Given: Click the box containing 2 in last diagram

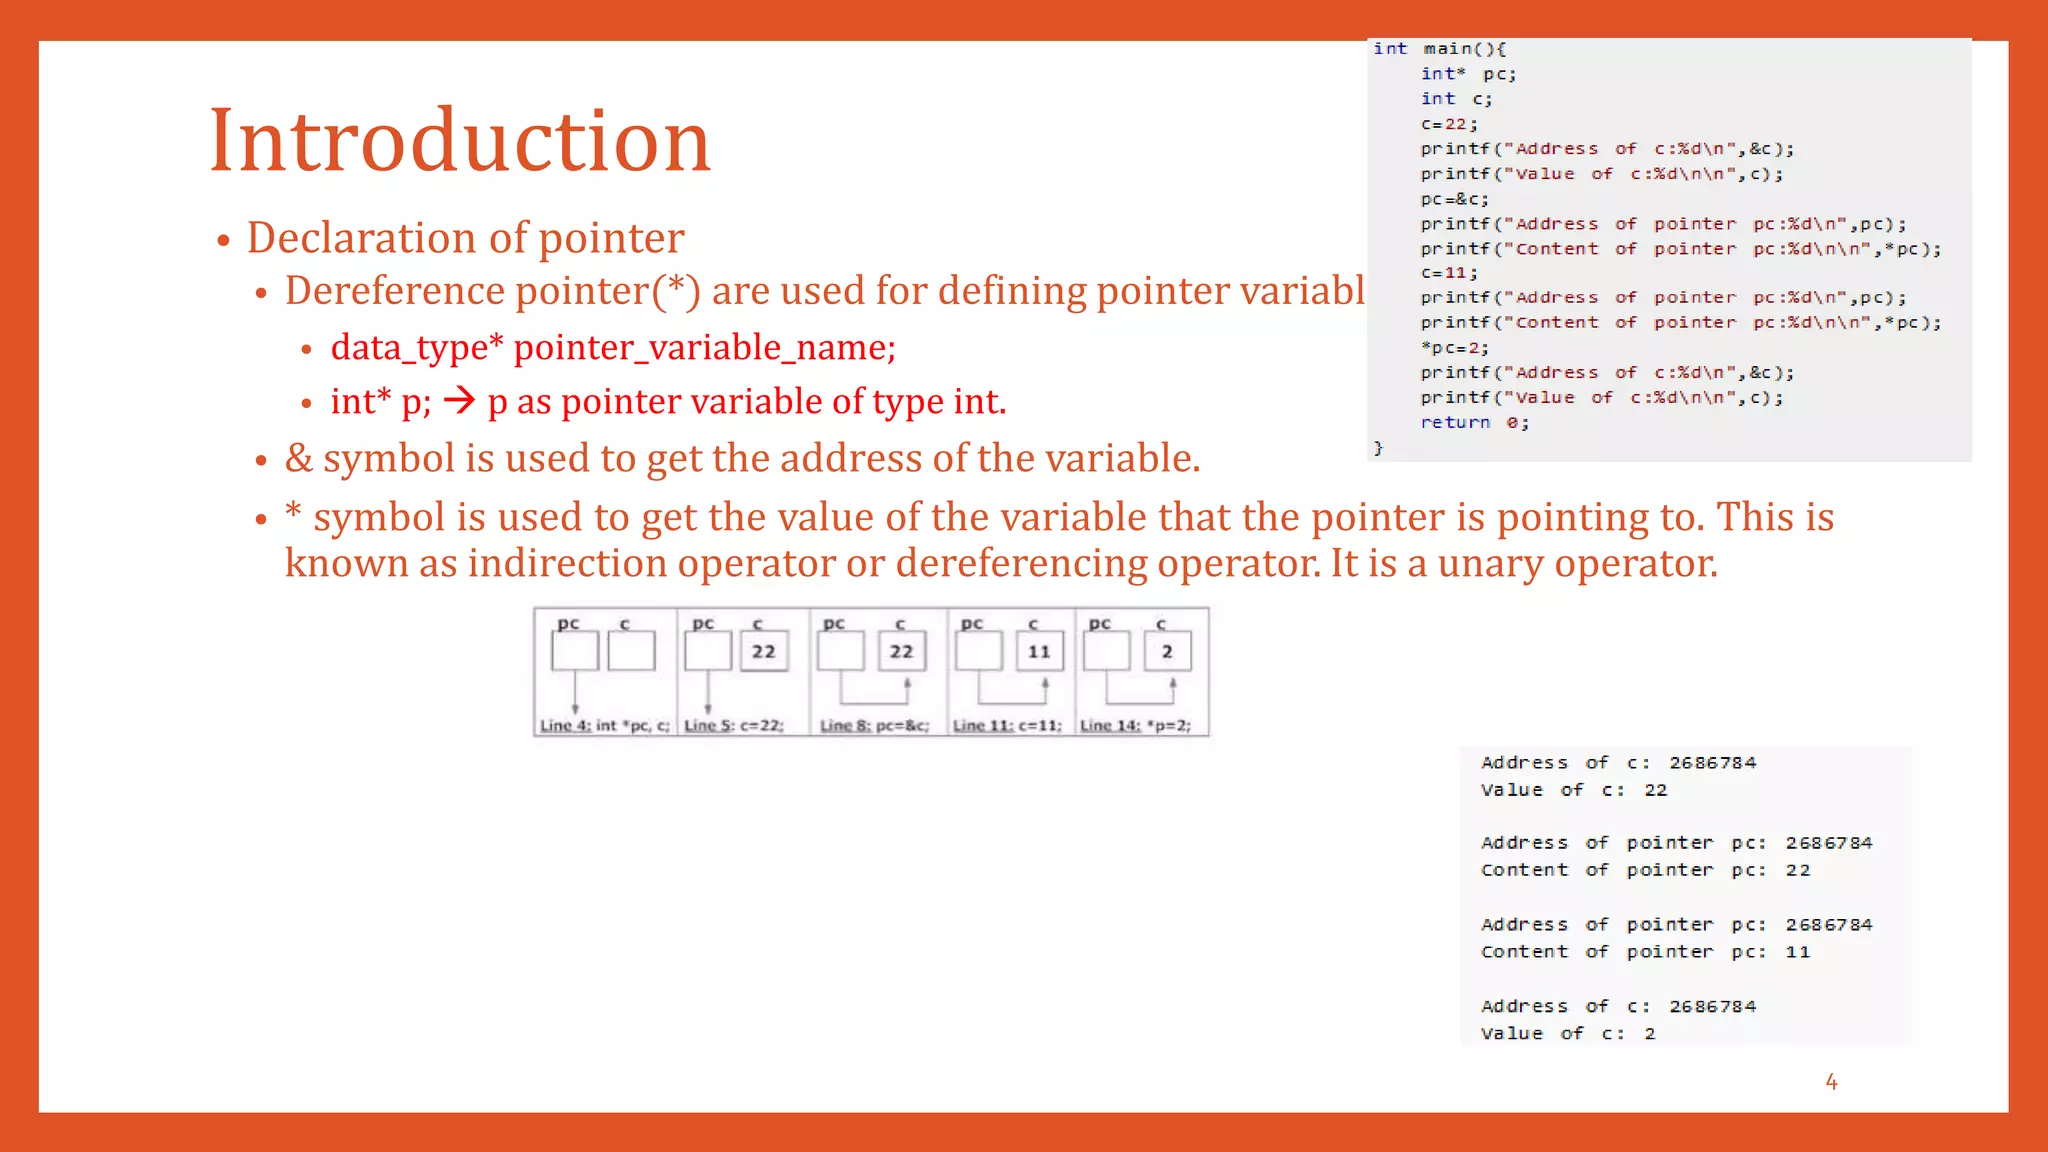Looking at the screenshot, I should 1167,651.
